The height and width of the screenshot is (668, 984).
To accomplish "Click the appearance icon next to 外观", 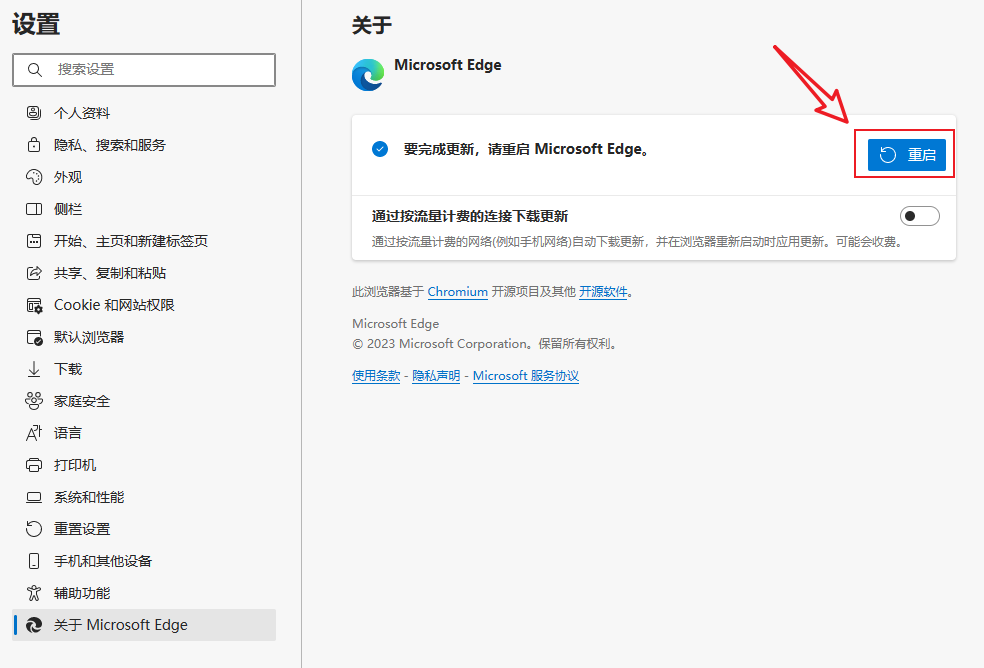I will tap(34, 177).
